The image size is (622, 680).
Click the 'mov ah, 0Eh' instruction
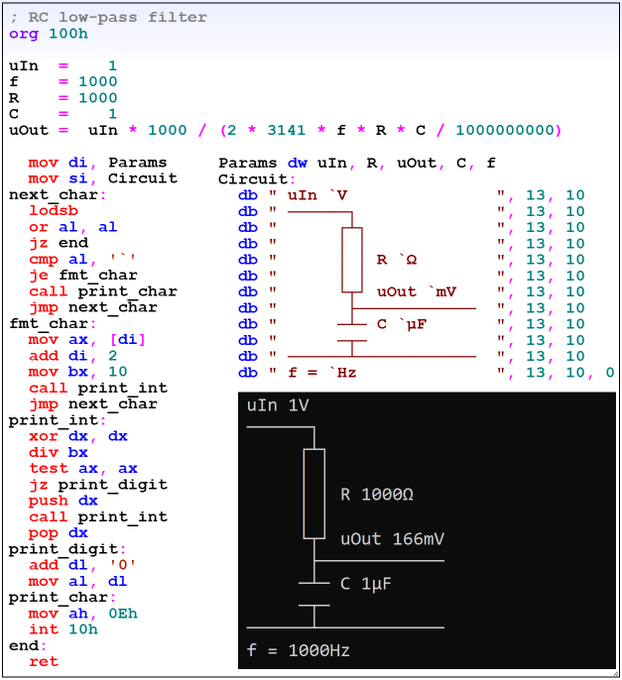(83, 614)
